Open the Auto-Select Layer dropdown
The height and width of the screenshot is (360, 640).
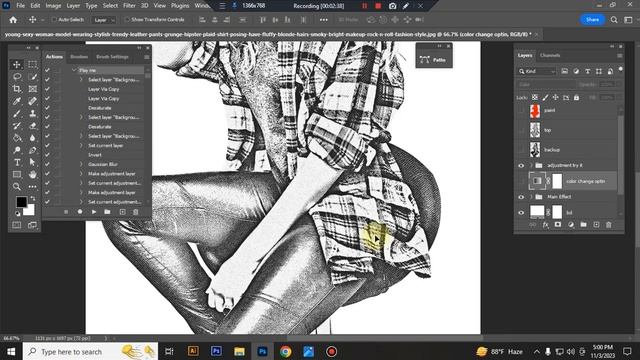click(104, 20)
